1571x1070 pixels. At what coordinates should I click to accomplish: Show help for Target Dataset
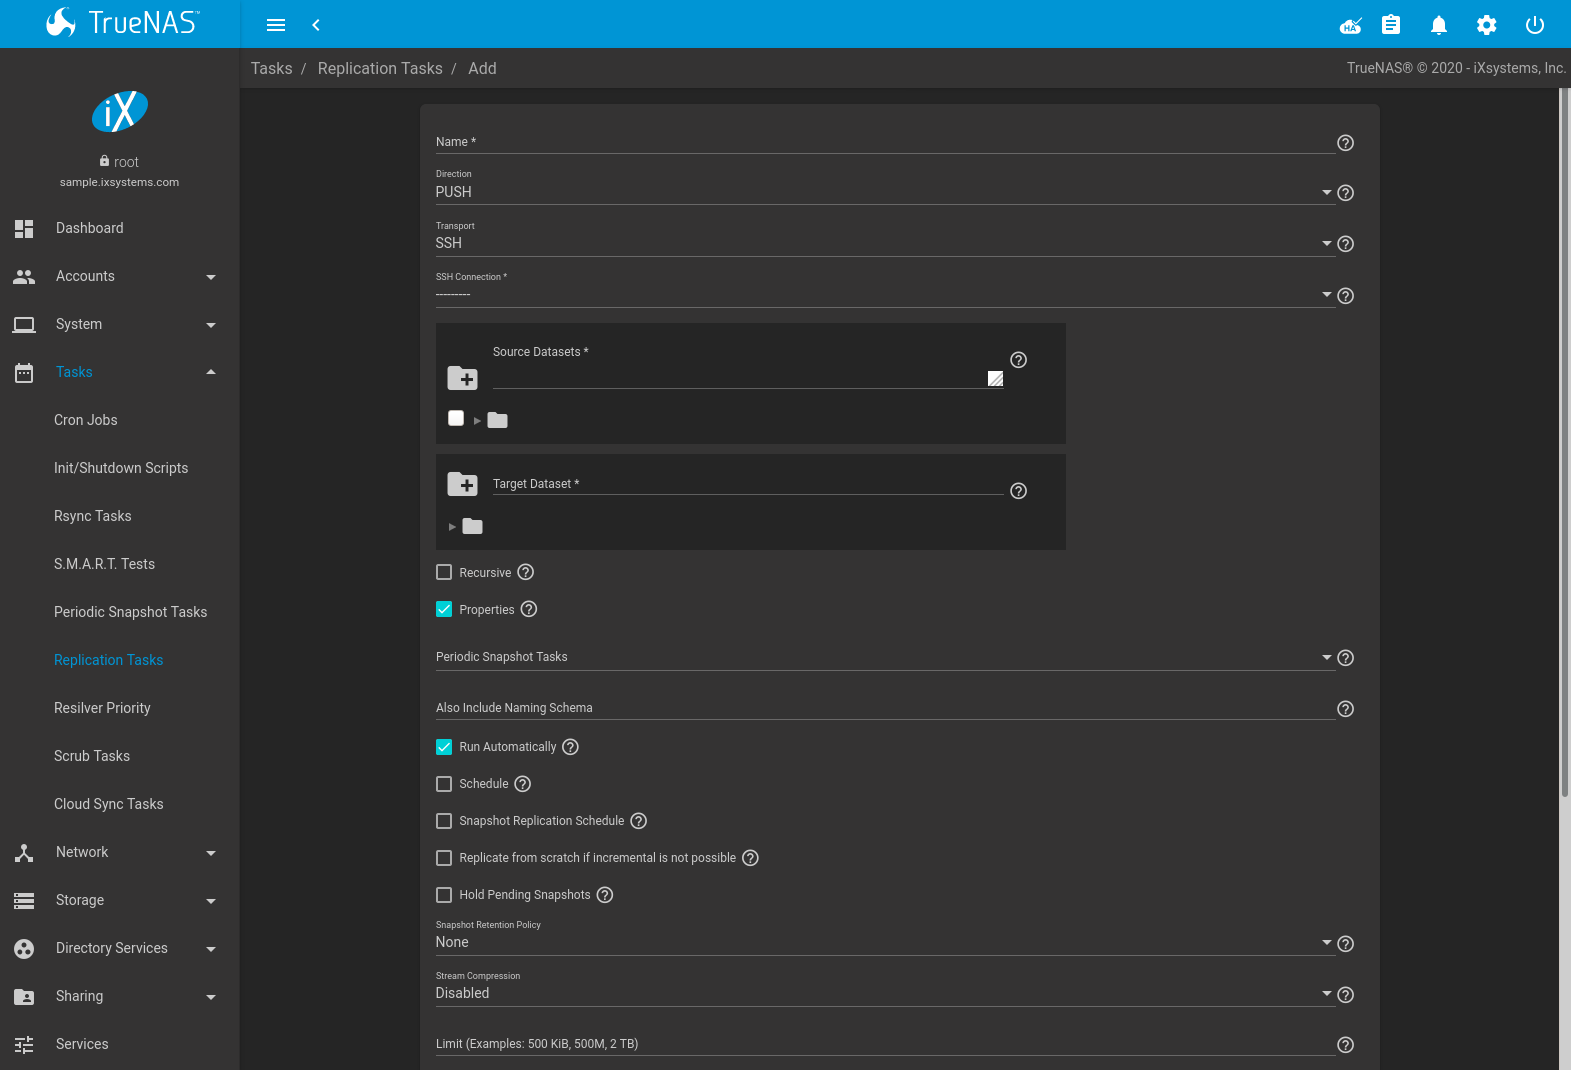pos(1019,491)
